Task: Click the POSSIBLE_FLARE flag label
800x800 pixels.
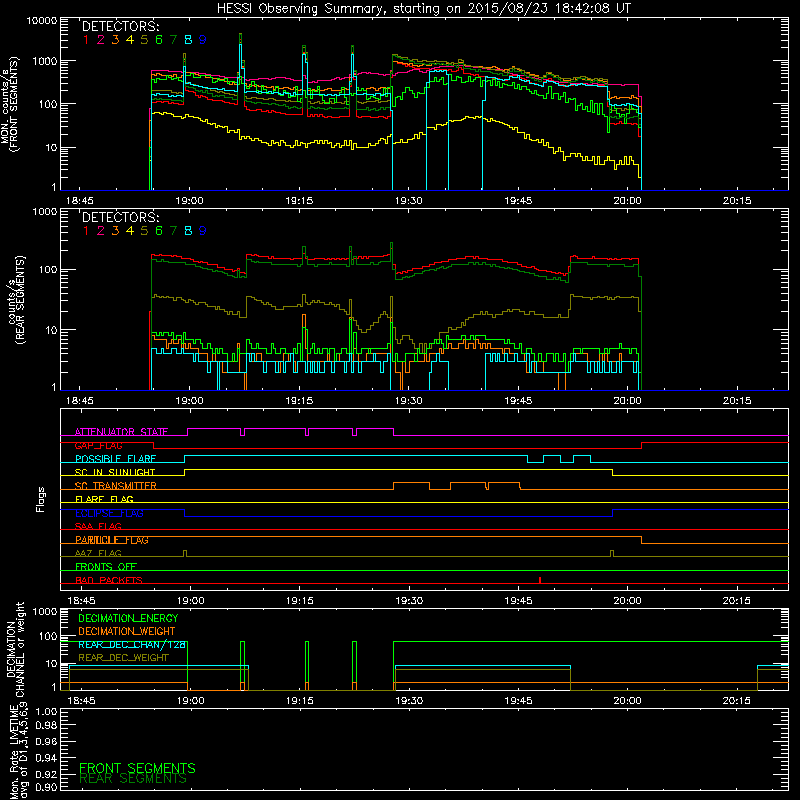Action: point(115,459)
